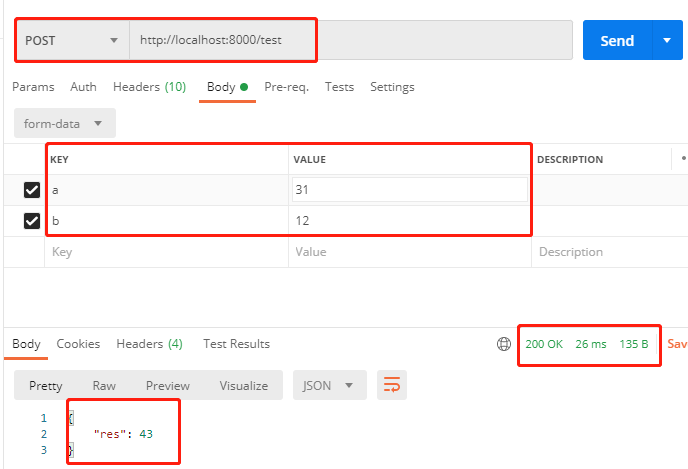Viewport: 688px width, 469px height.
Task: Click the 200 OK status text
Action: point(544,344)
